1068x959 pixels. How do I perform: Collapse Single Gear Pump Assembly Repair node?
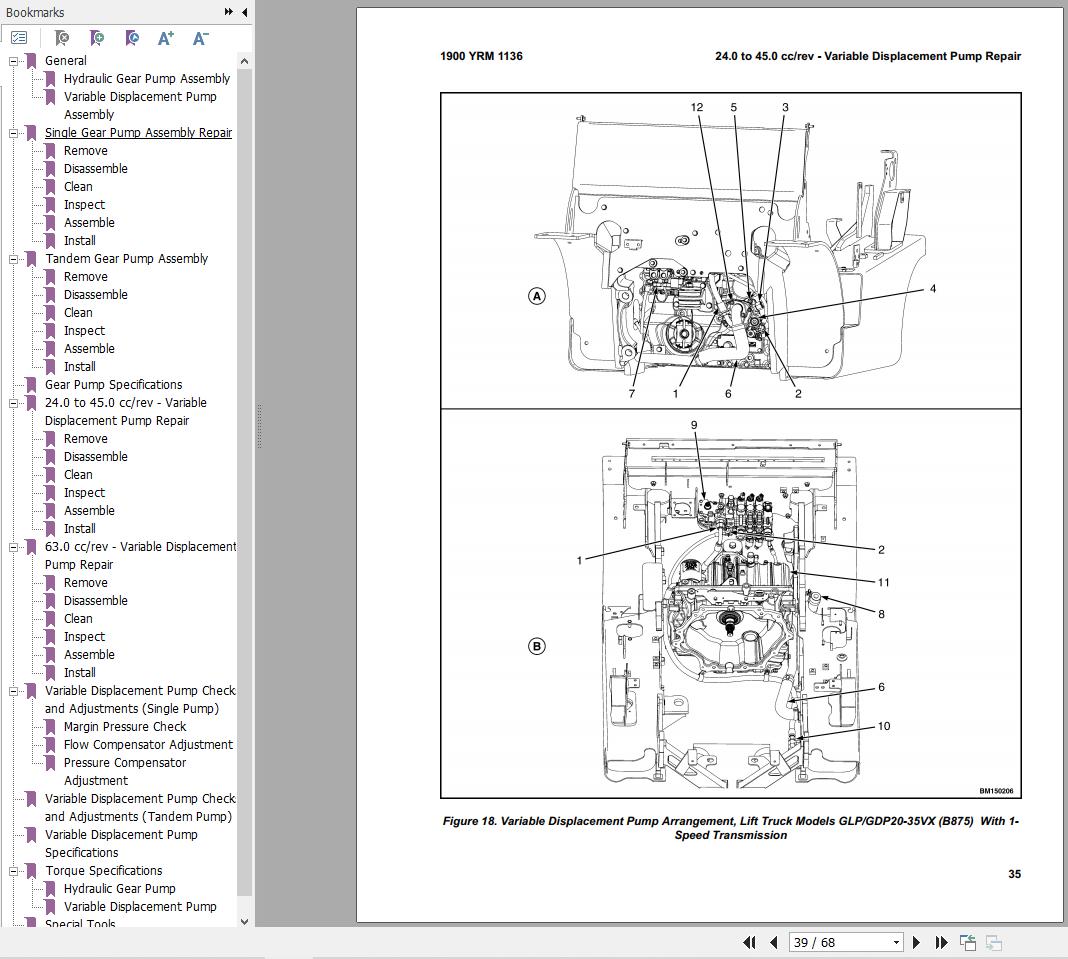pos(13,133)
